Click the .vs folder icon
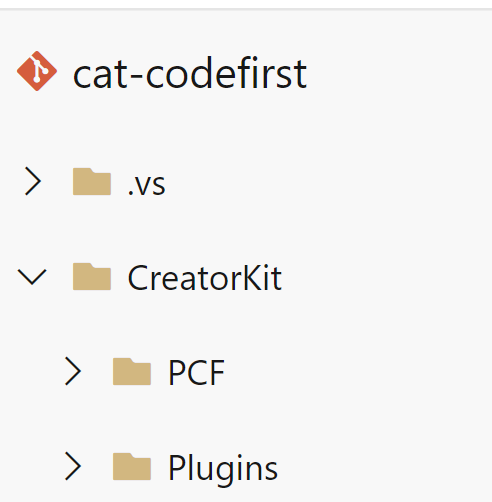Image resolution: width=492 pixels, height=502 pixels. coord(92,182)
